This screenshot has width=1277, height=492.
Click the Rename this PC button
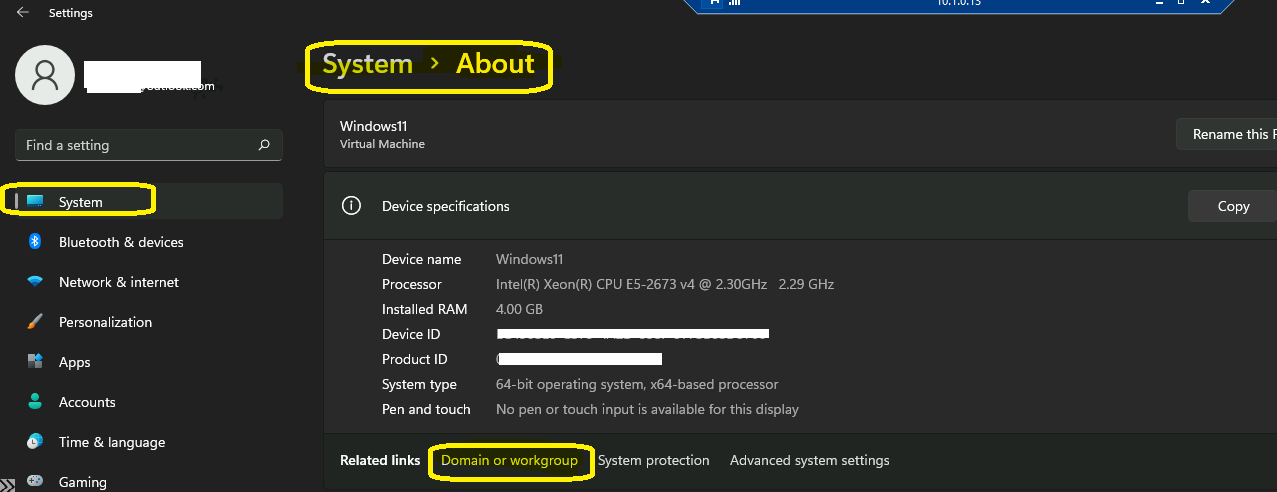click(1226, 134)
